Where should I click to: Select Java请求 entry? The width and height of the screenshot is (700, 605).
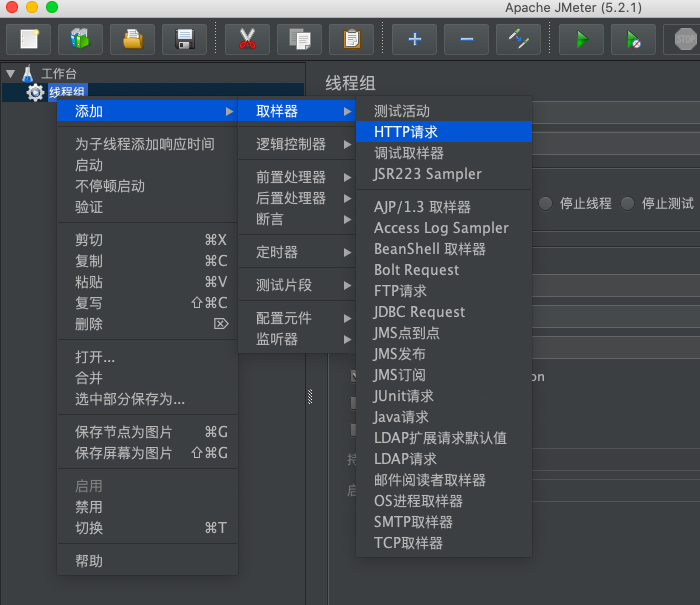pyautogui.click(x=444, y=417)
